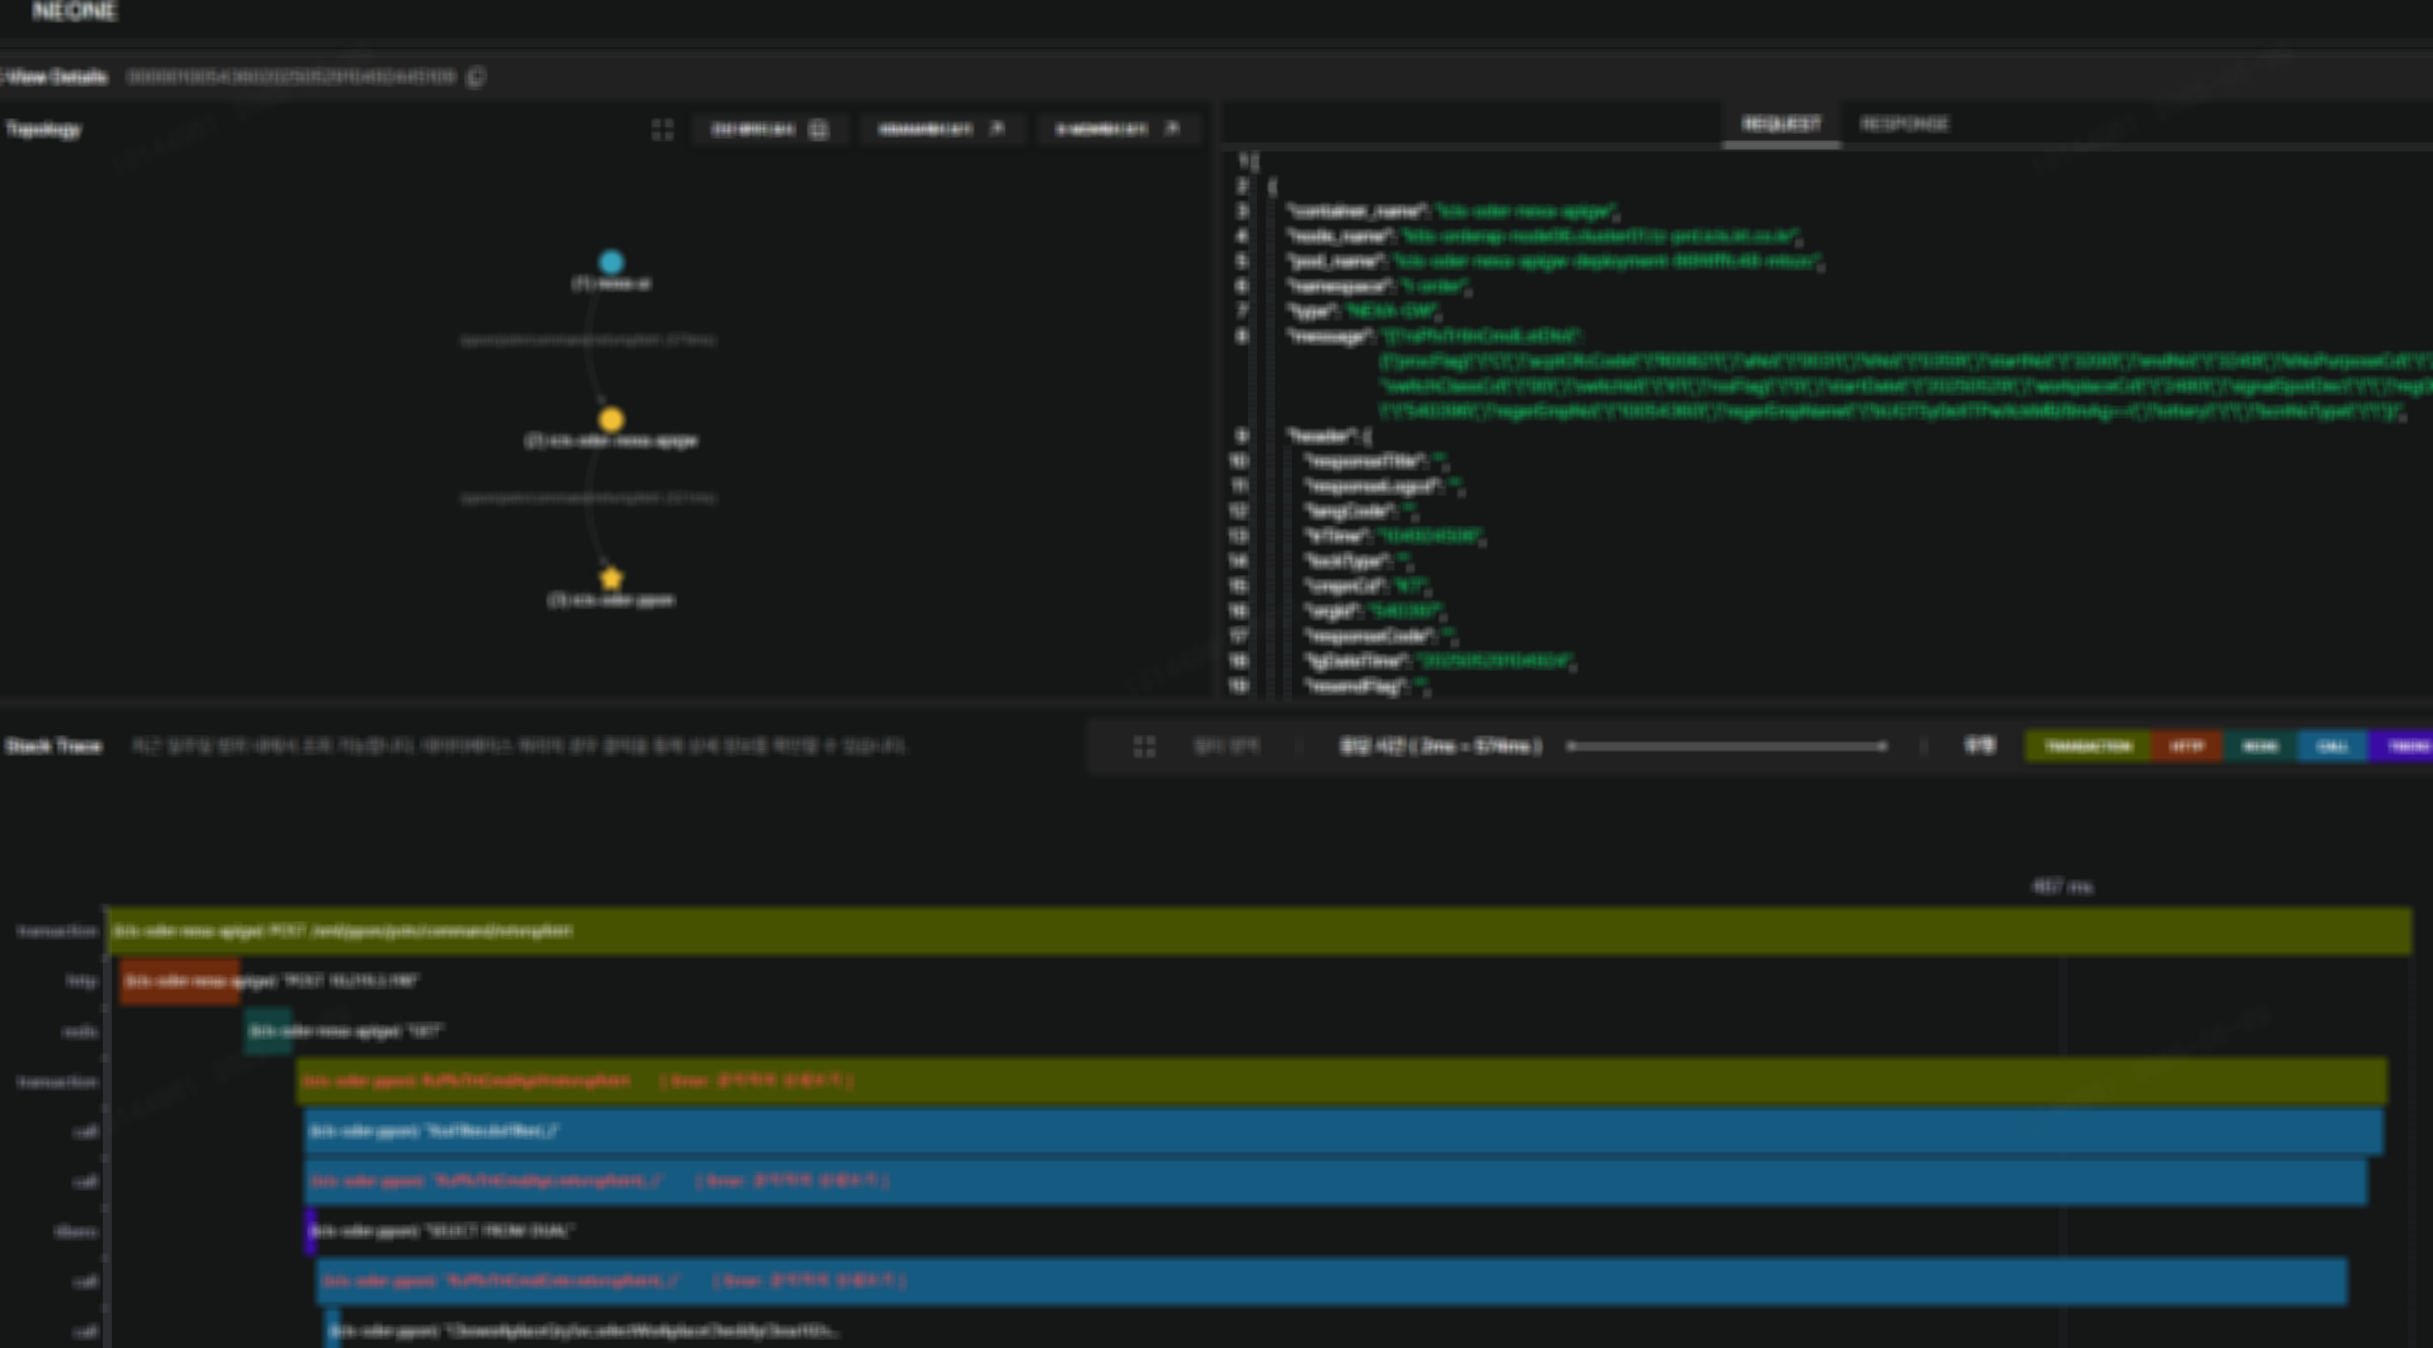The width and height of the screenshot is (2433, 1348).
Task: Toggle the HTTP type filter
Action: (x=2187, y=746)
